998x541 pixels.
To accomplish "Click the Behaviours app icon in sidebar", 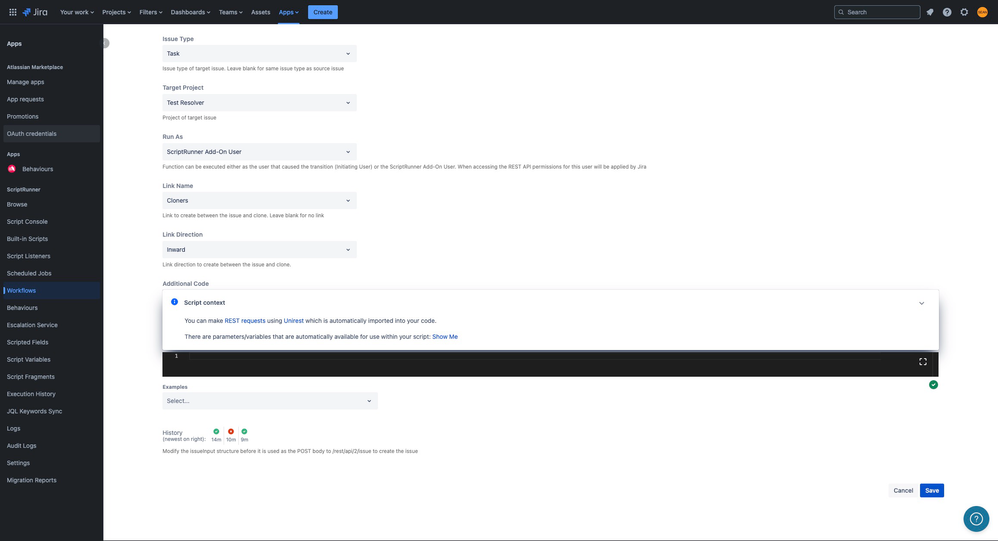I will pos(11,169).
